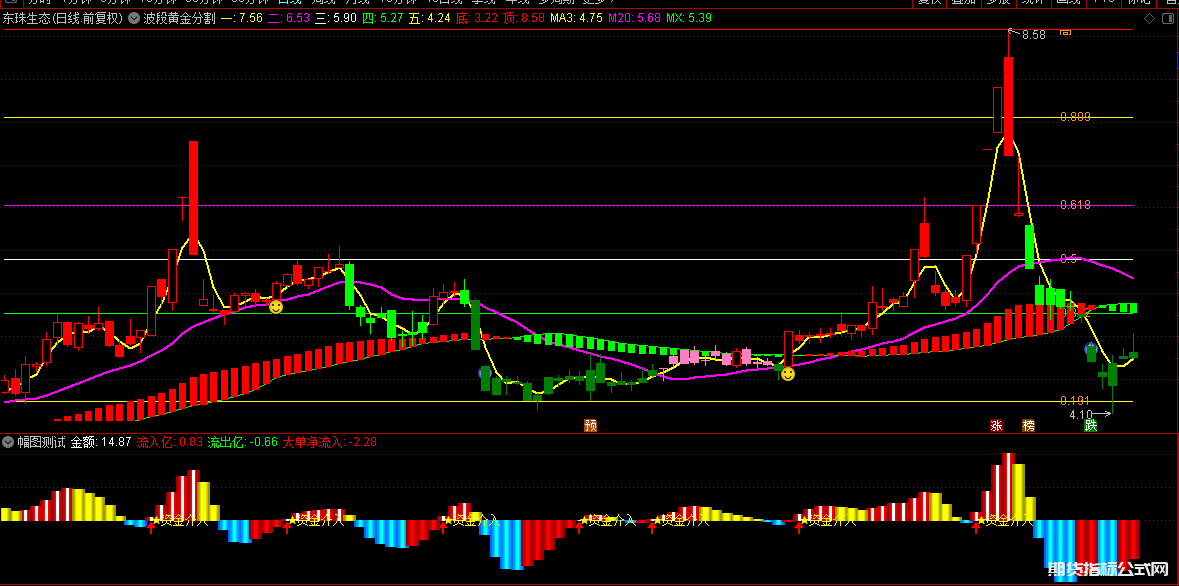This screenshot has width=1179, height=586.
Task: Click the 四: 5.27 indicator value
Action: pos(382,18)
